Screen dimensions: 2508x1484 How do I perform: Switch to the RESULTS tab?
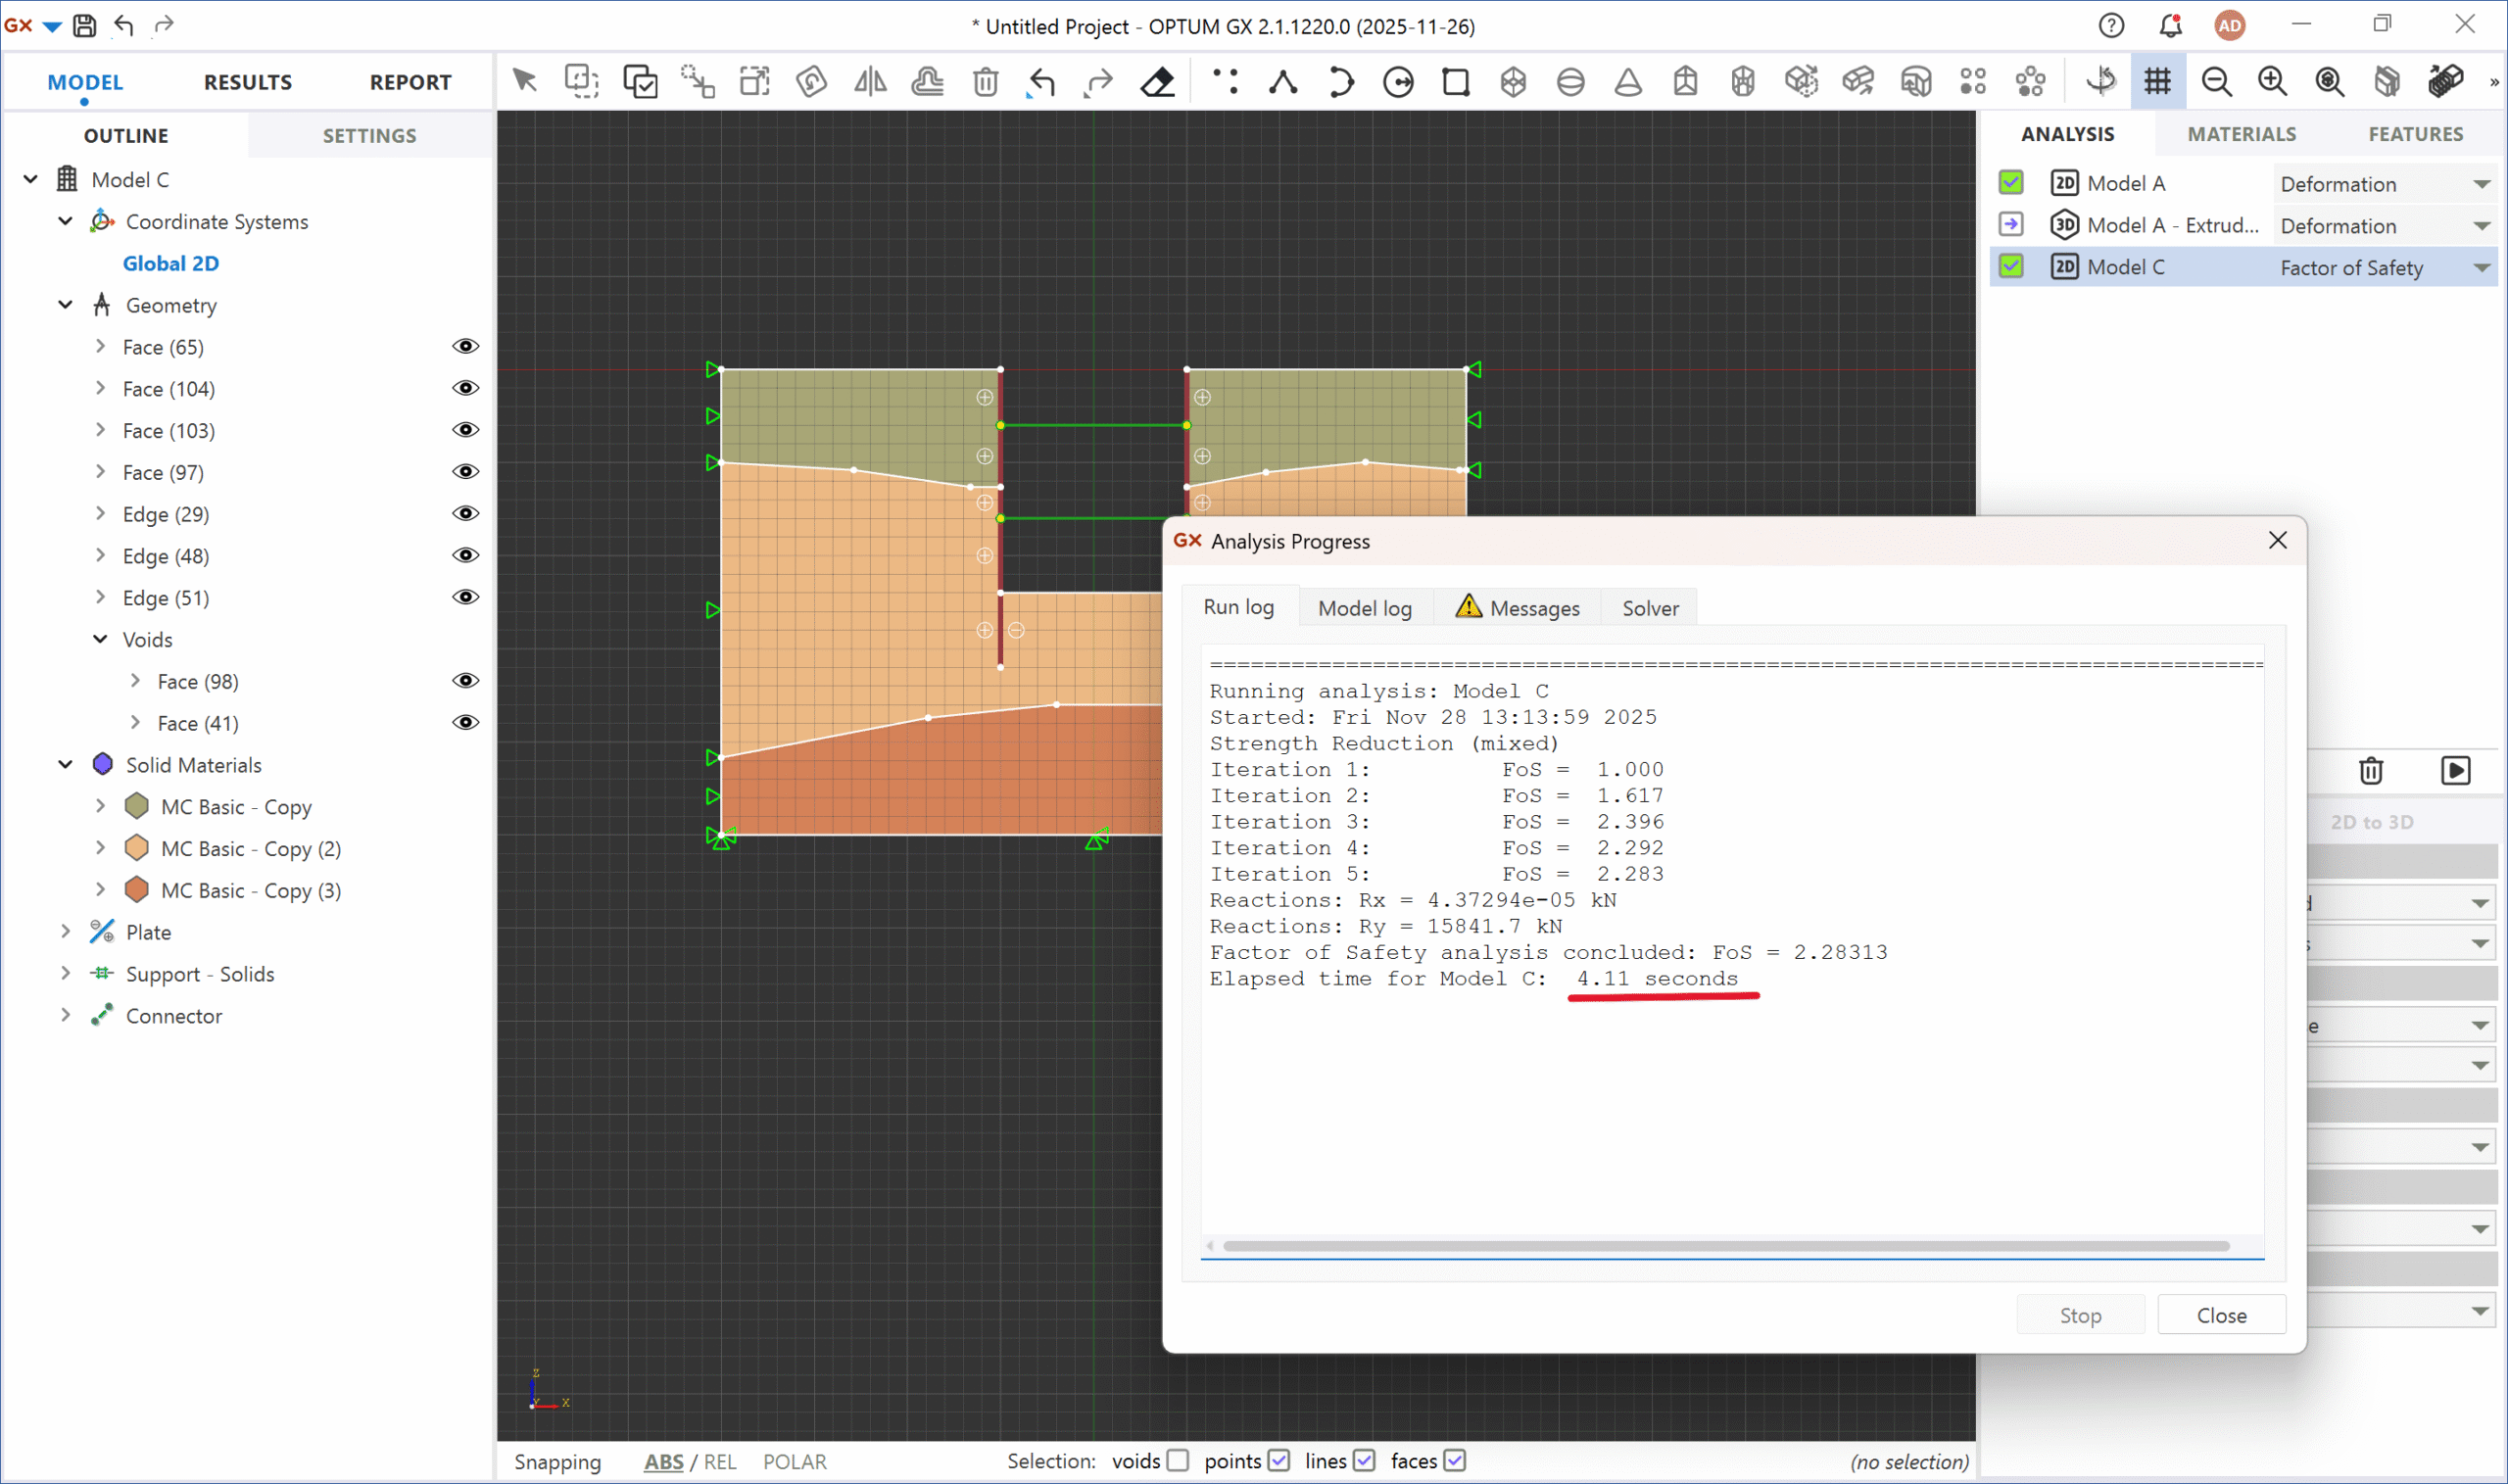click(247, 81)
